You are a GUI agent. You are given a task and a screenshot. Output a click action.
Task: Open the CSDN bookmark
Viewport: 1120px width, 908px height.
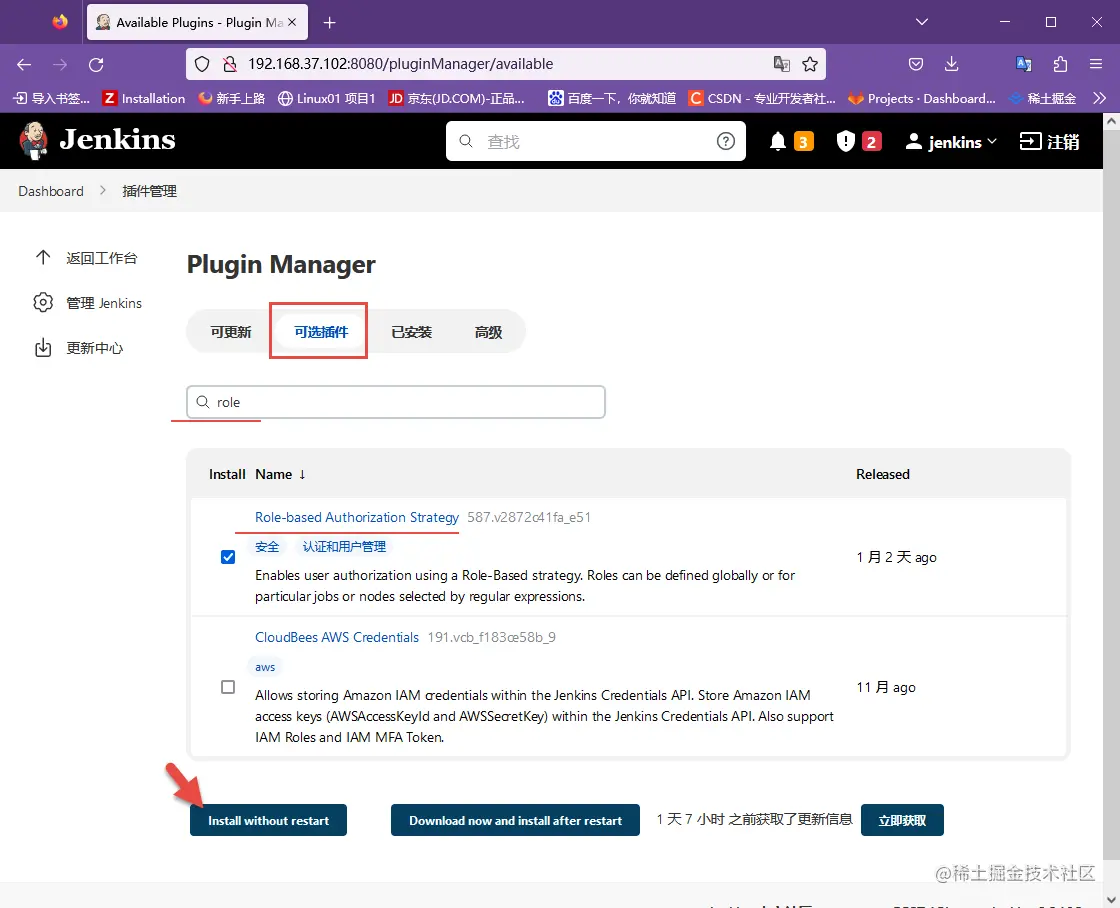(x=761, y=99)
